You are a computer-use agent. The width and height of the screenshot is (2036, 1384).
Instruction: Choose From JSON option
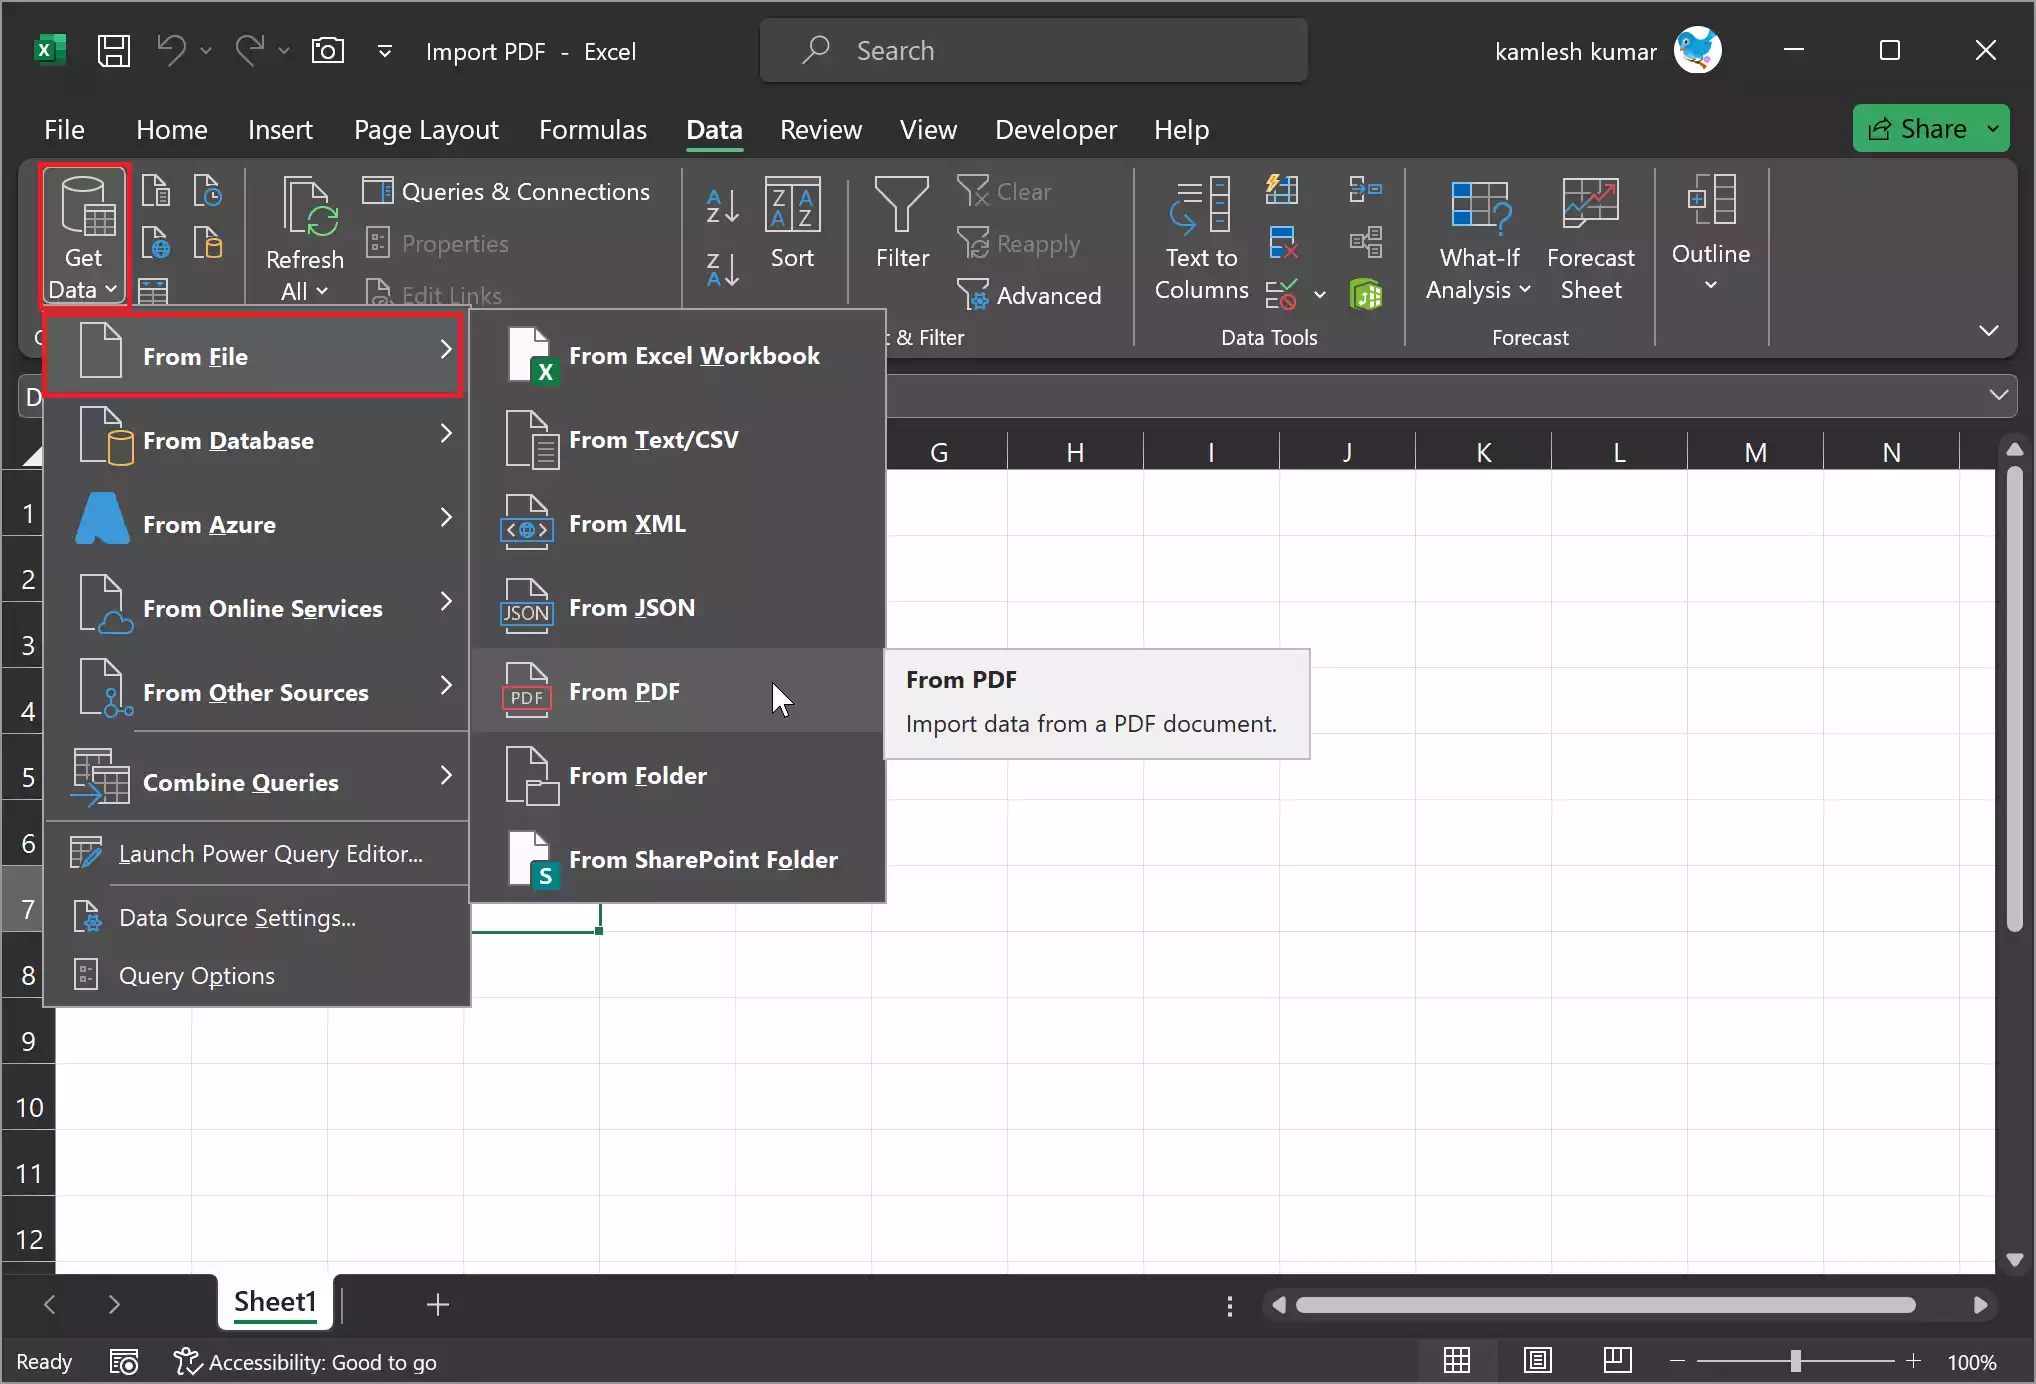[x=678, y=607]
